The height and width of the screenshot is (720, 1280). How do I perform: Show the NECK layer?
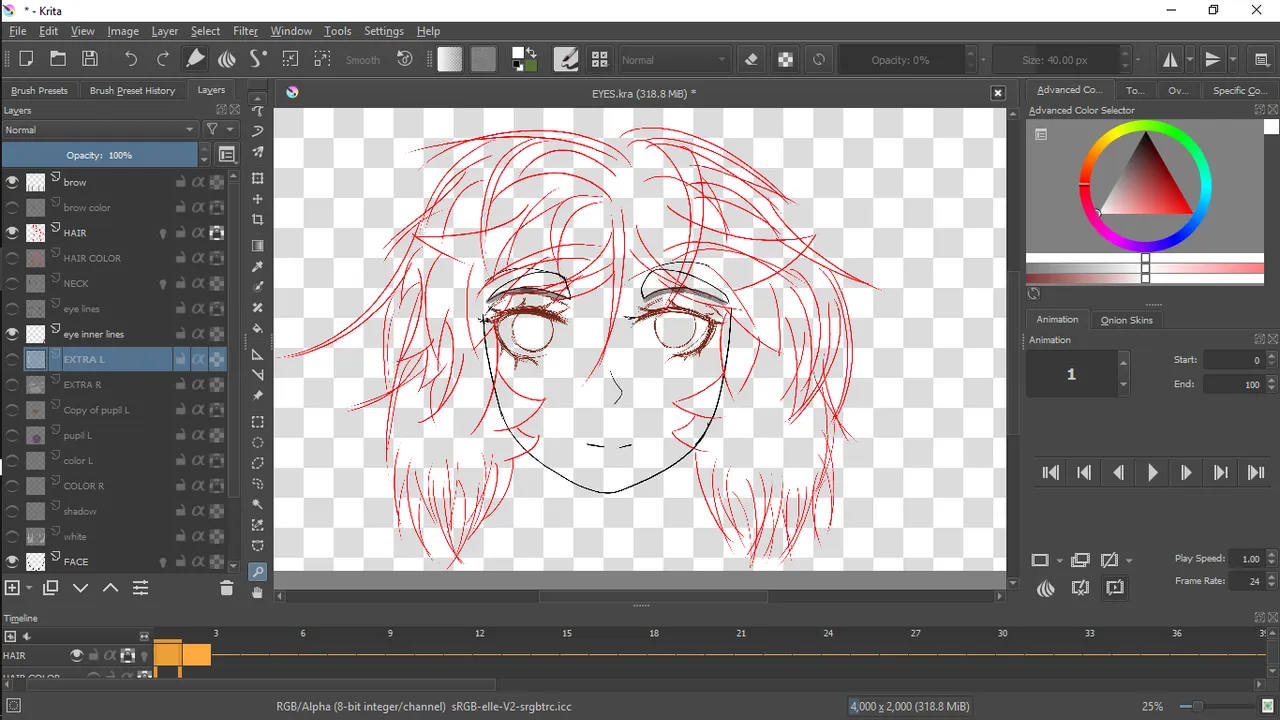point(12,283)
